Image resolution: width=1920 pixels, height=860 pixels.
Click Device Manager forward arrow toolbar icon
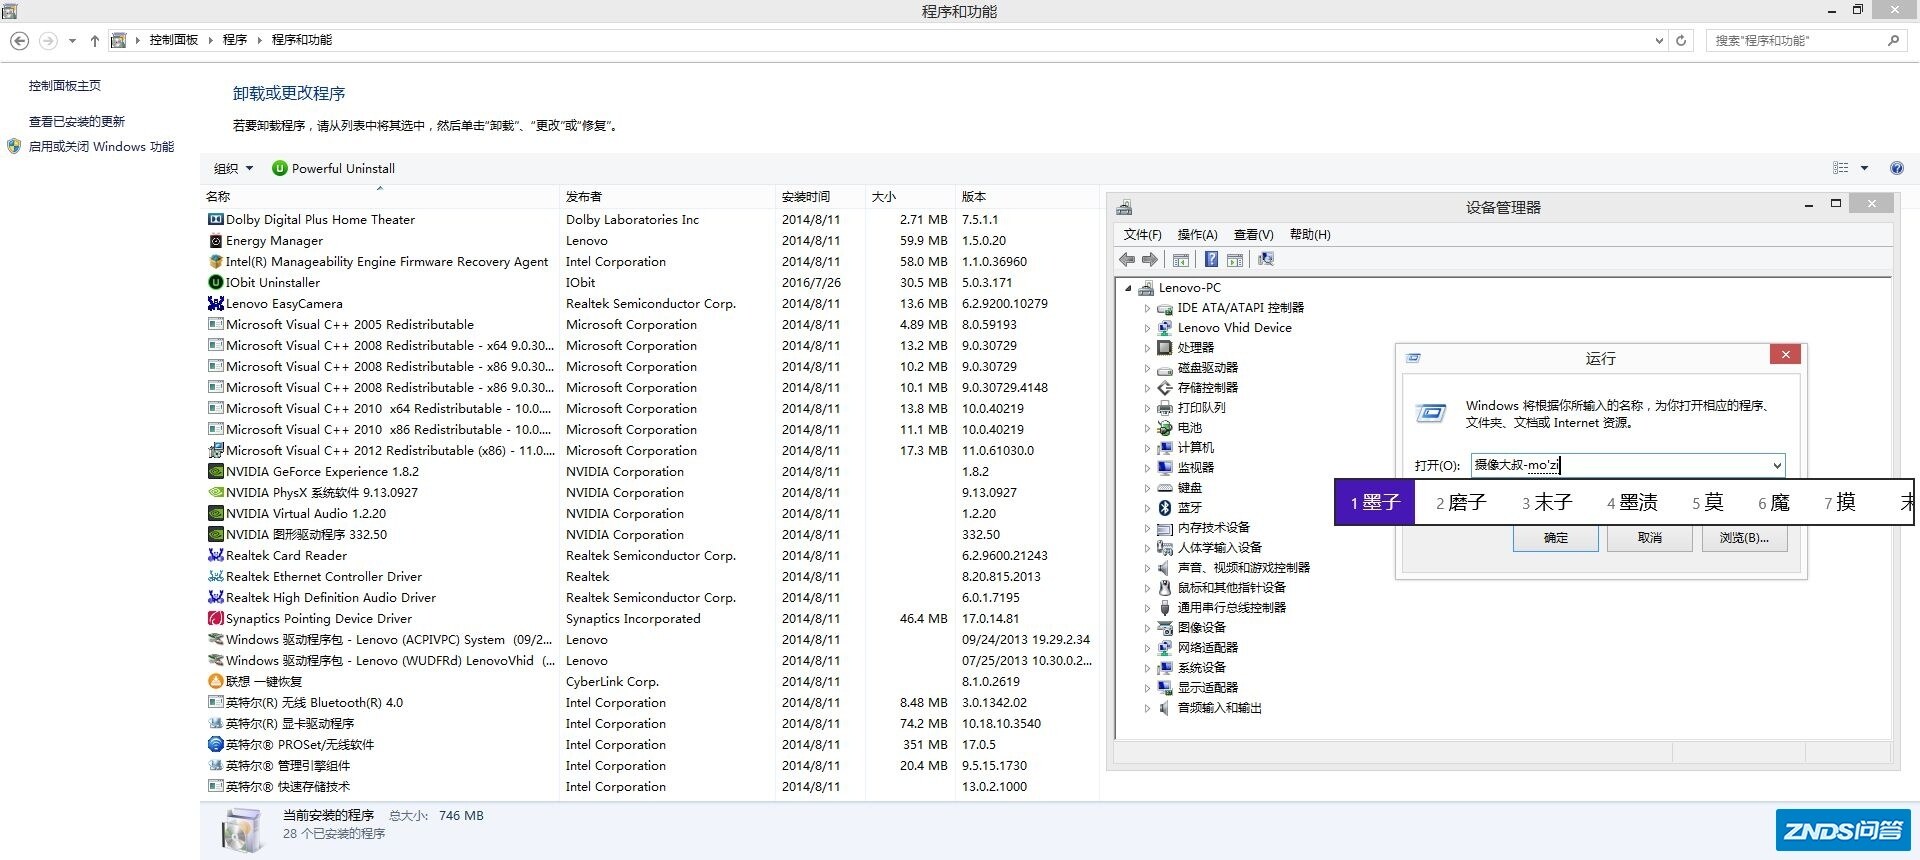[x=1150, y=259]
